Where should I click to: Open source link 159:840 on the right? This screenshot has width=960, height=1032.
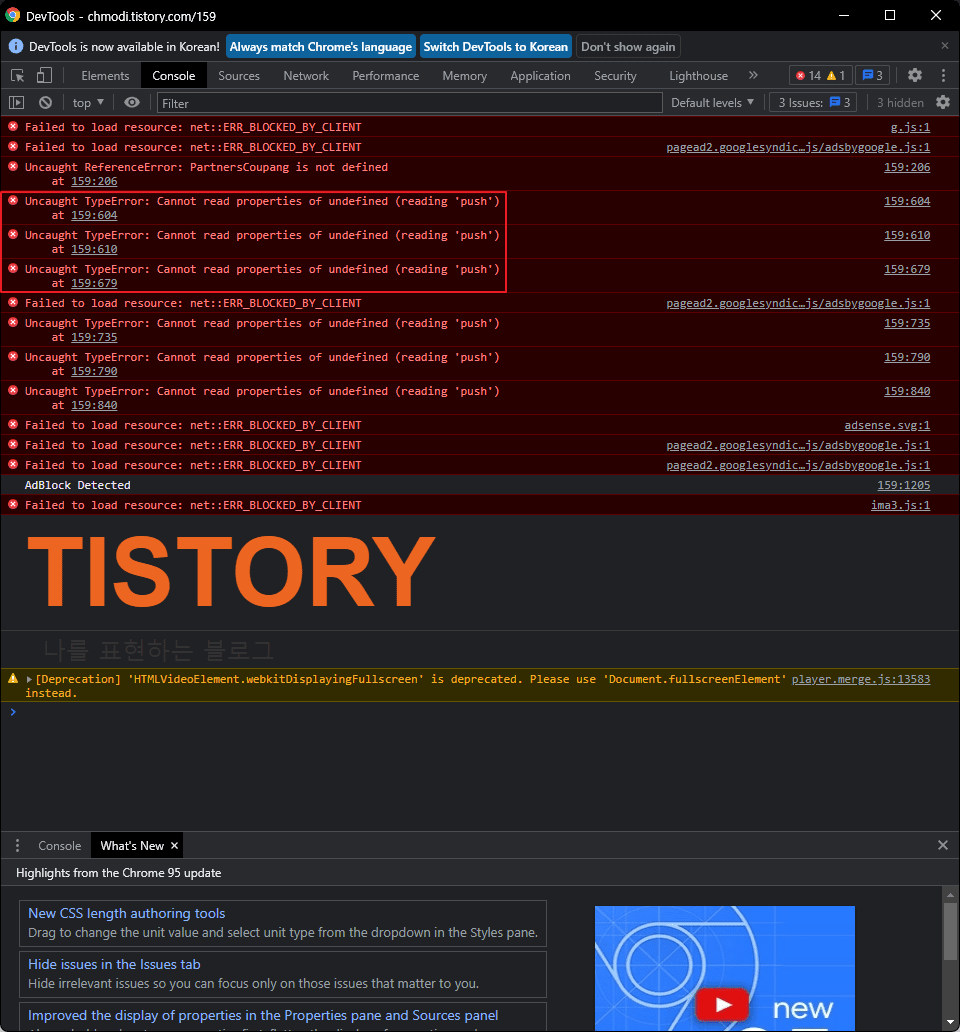(907, 391)
